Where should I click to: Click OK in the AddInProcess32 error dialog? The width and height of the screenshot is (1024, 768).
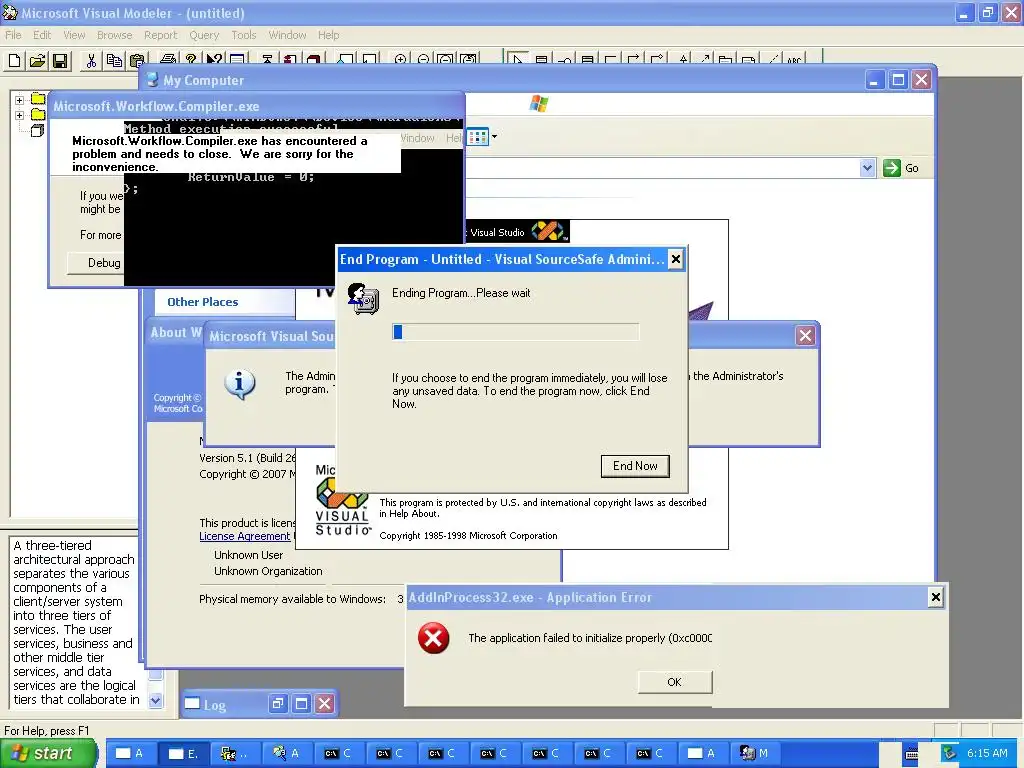pyautogui.click(x=675, y=682)
